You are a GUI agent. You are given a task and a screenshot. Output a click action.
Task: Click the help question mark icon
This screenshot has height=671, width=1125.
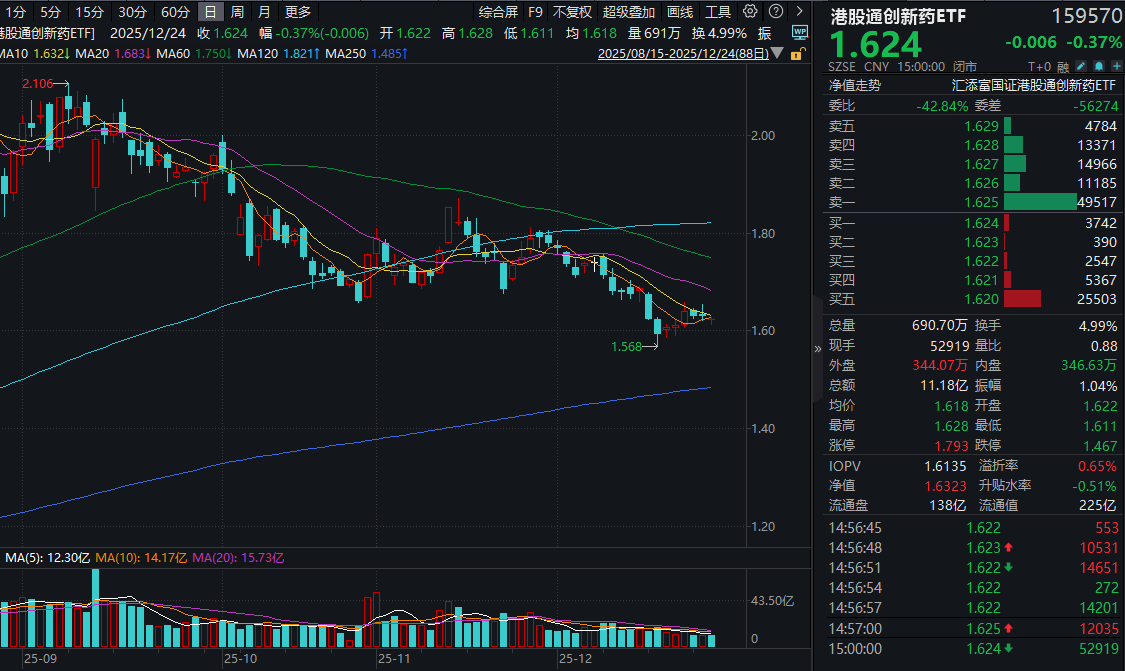(x=776, y=11)
